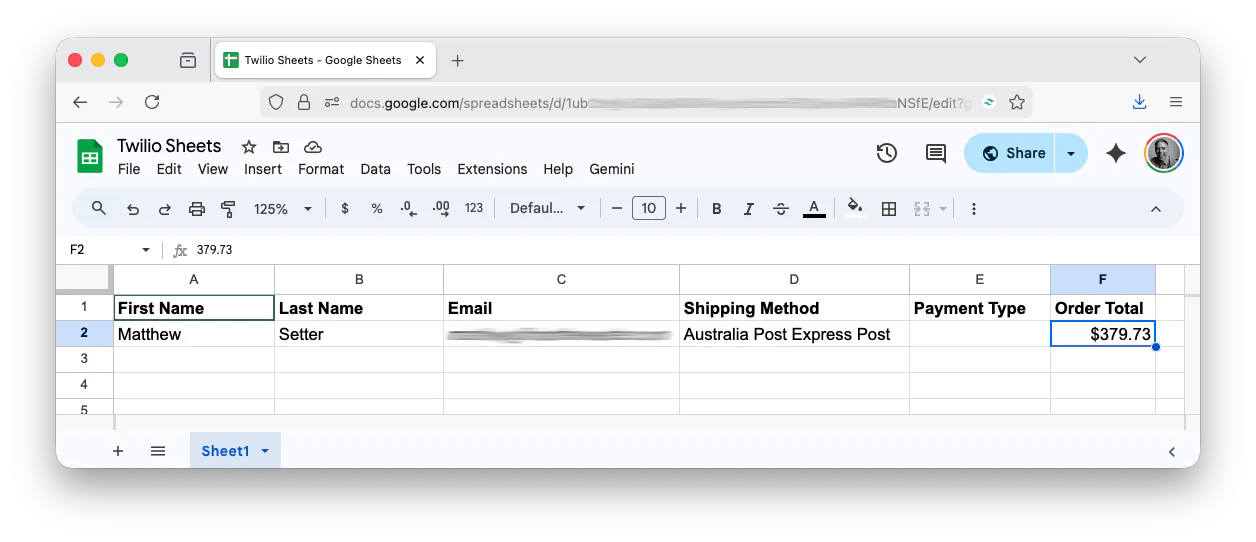Click the move to folder icon
Image resolution: width=1256 pixels, height=542 pixels.
tap(281, 146)
